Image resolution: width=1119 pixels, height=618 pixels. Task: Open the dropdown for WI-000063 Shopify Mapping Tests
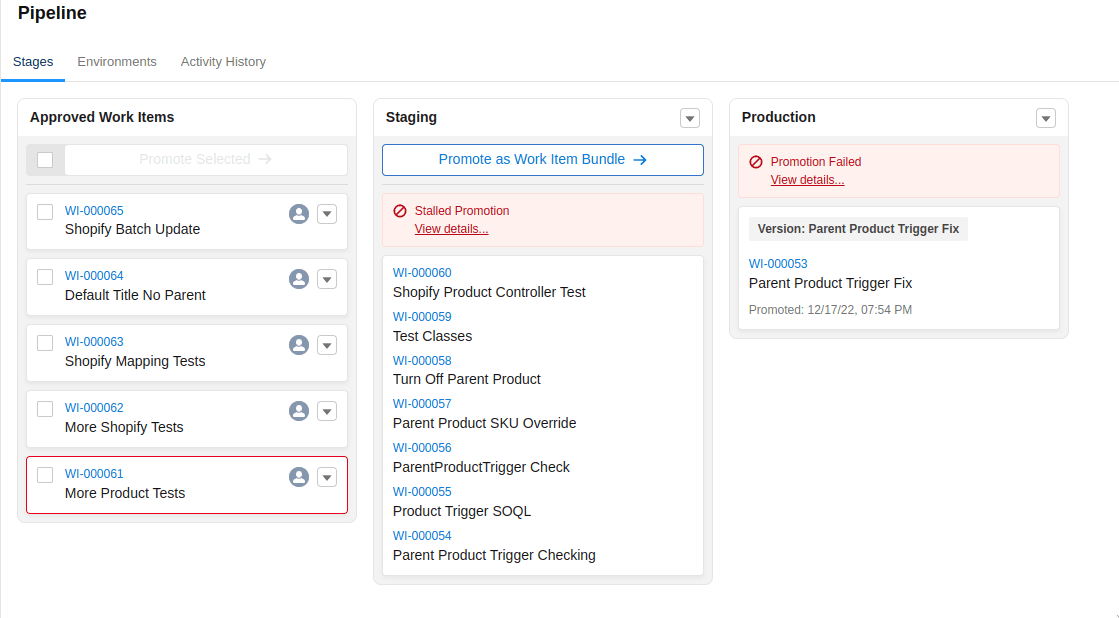327,345
